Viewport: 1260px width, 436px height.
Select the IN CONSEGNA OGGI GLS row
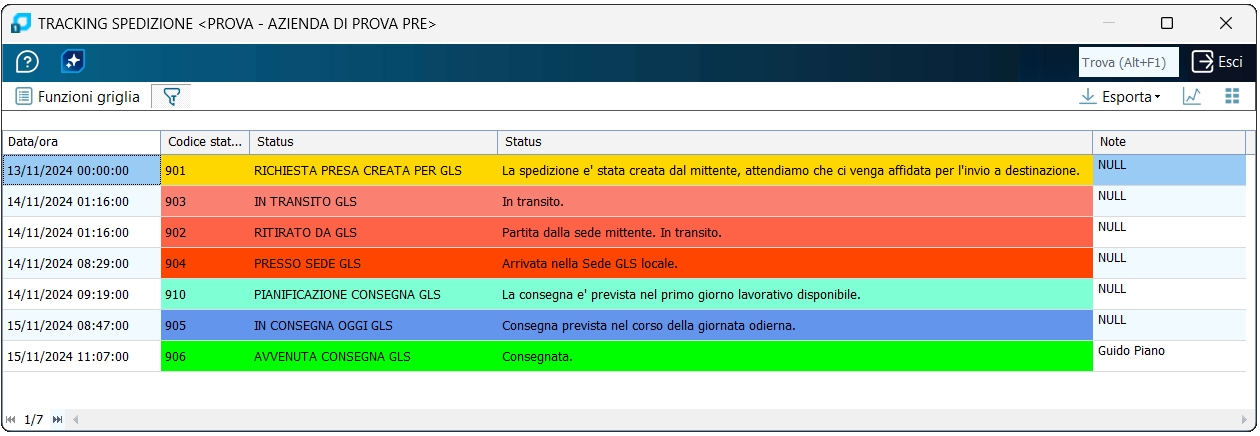(x=624, y=325)
